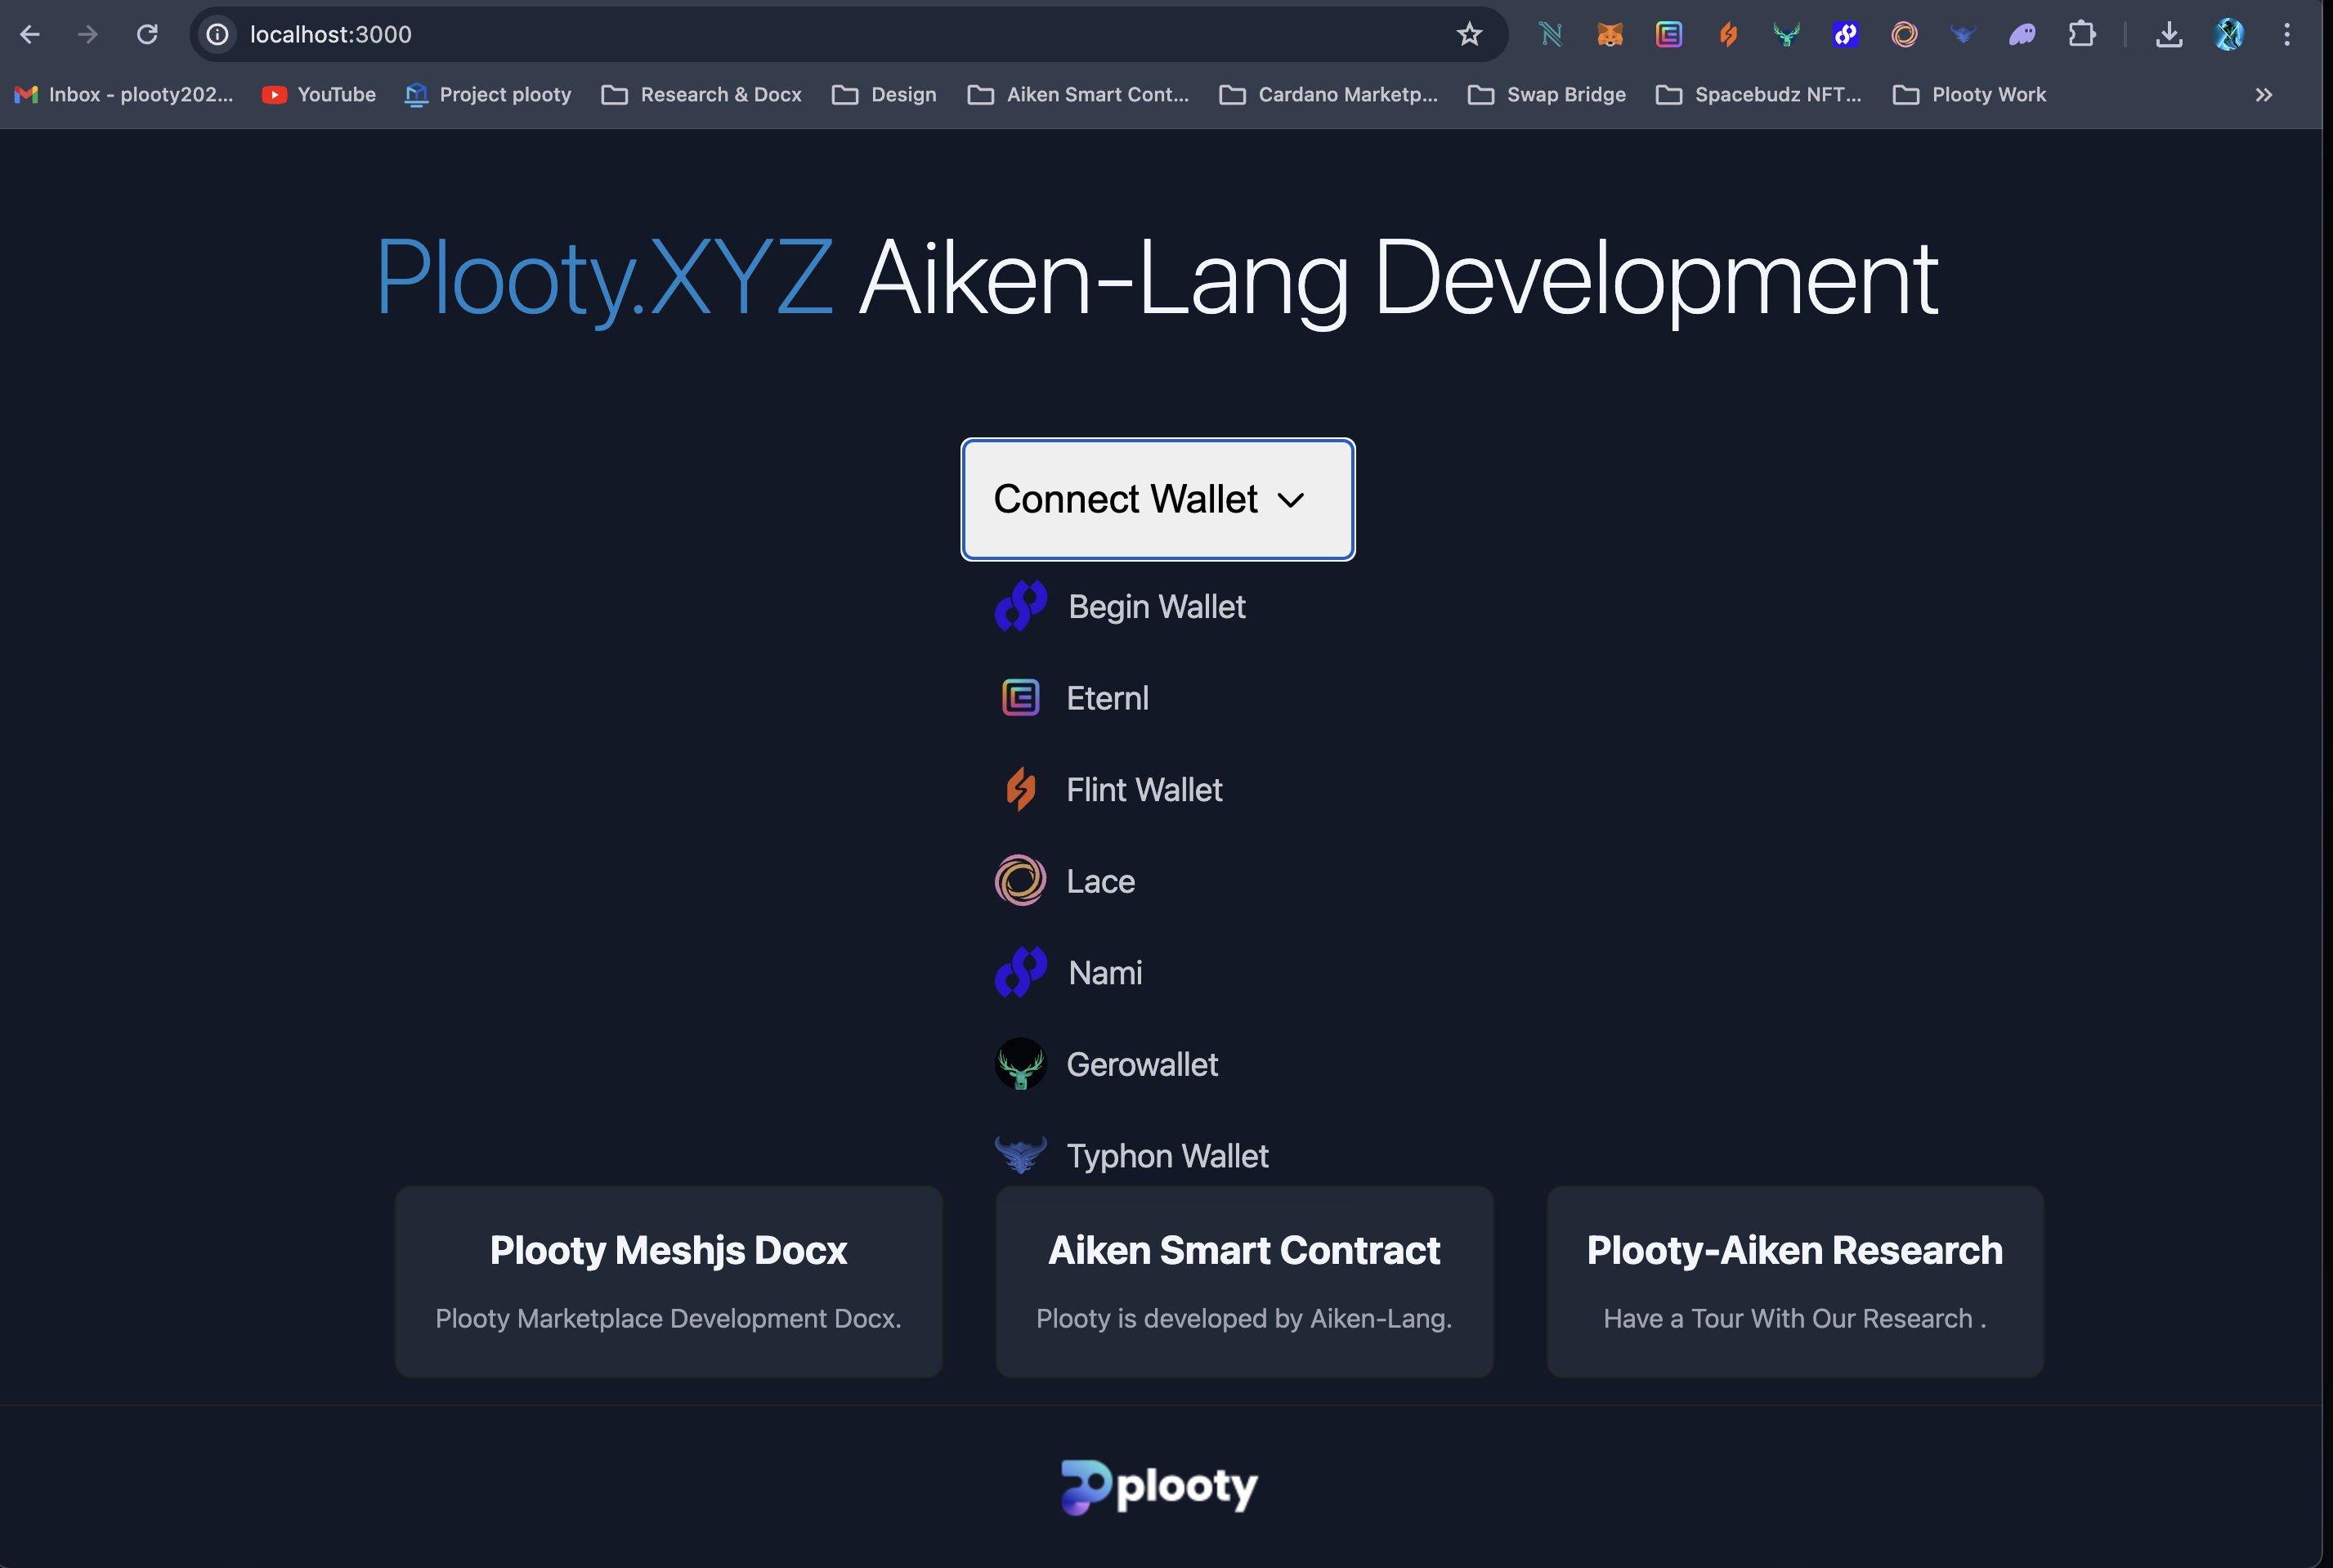The height and width of the screenshot is (1568, 2333).
Task: Click the Eternl logo icon in the list
Action: coord(1021,698)
